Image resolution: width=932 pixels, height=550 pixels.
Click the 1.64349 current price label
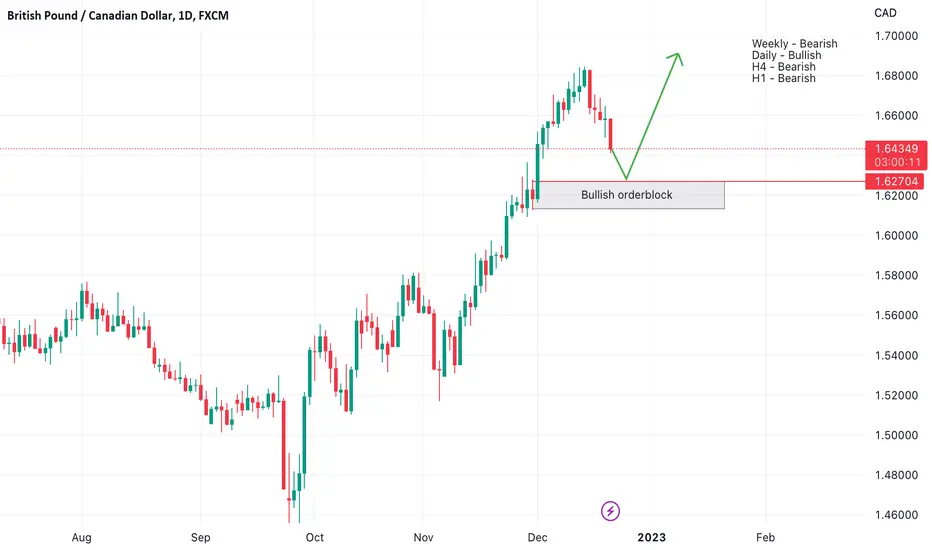[x=896, y=149]
